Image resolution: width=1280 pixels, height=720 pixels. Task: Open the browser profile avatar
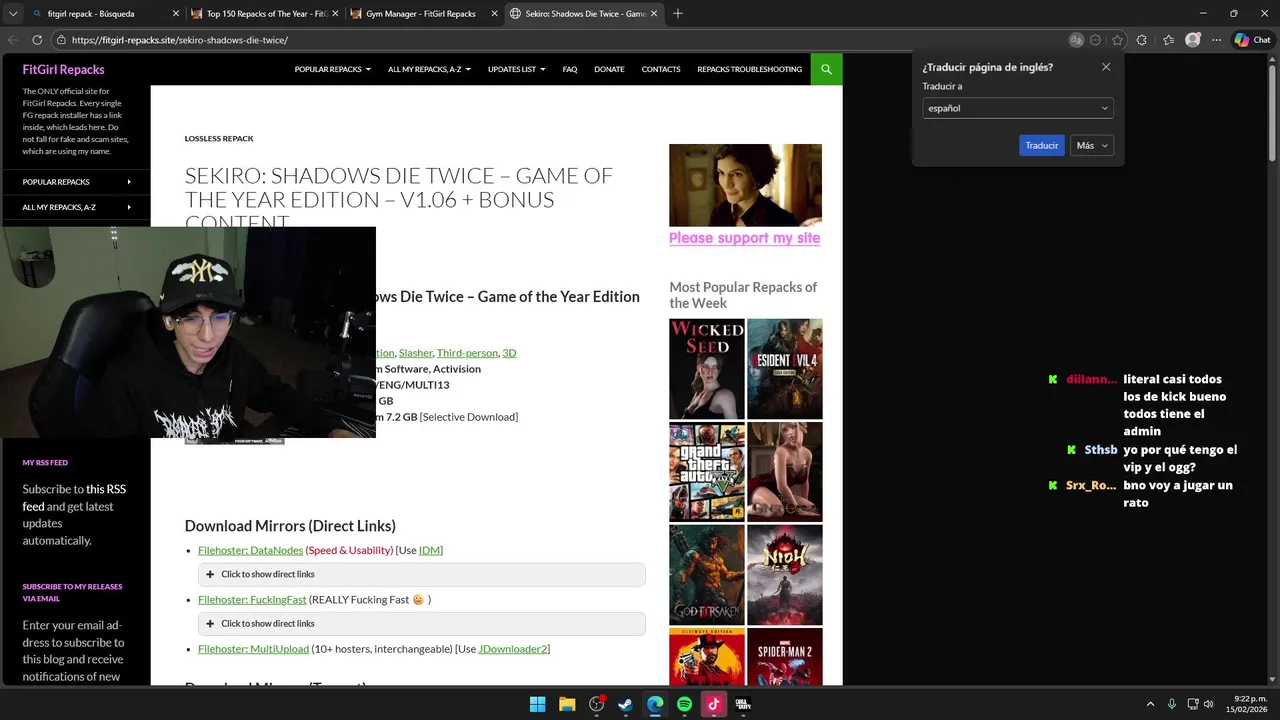[x=1192, y=40]
